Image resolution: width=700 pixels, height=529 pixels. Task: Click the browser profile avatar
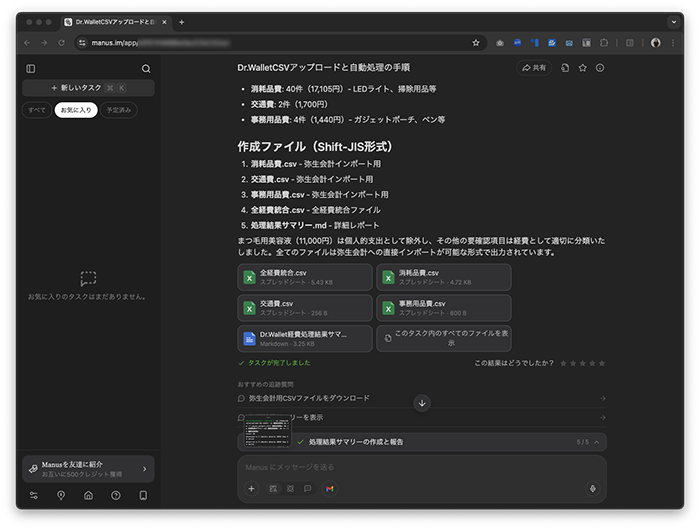coord(655,43)
